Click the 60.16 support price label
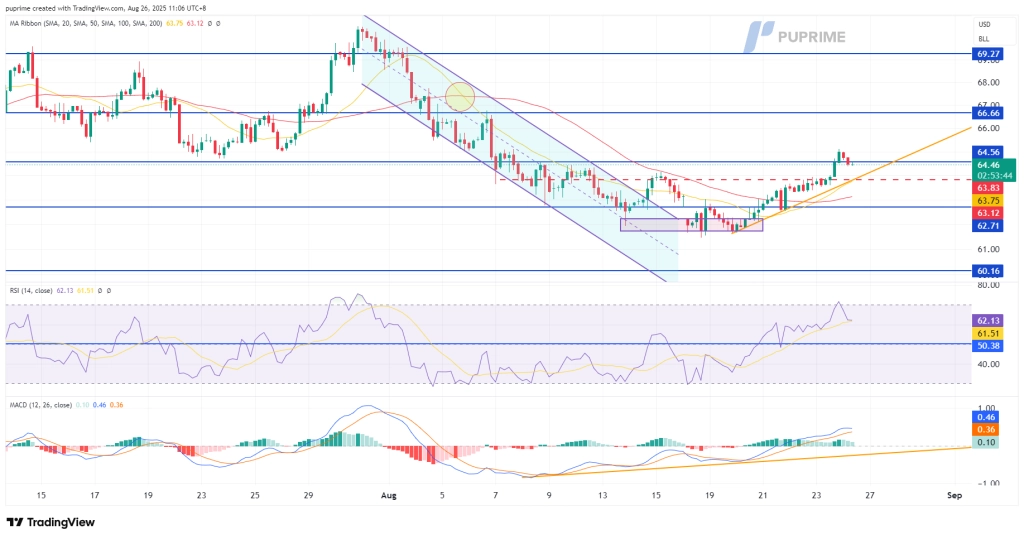The image size is (1024, 539). click(x=989, y=270)
